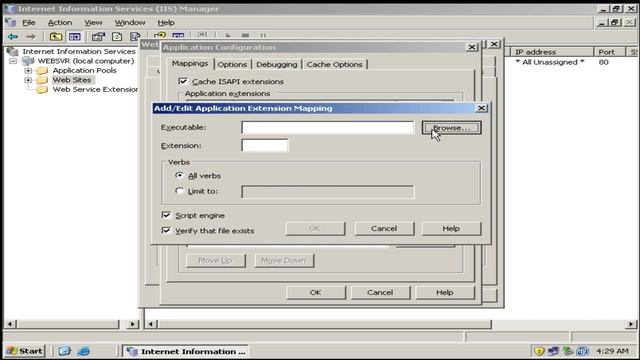Click the Refresh toolbar icon
Viewport: 640px width, 360px height.
point(117,37)
